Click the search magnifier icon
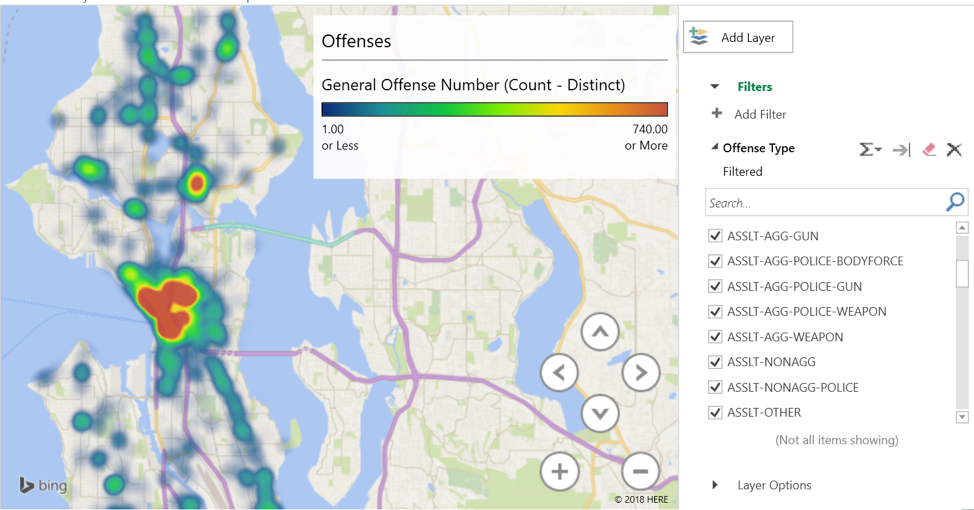The width and height of the screenshot is (974, 510). 955,202
